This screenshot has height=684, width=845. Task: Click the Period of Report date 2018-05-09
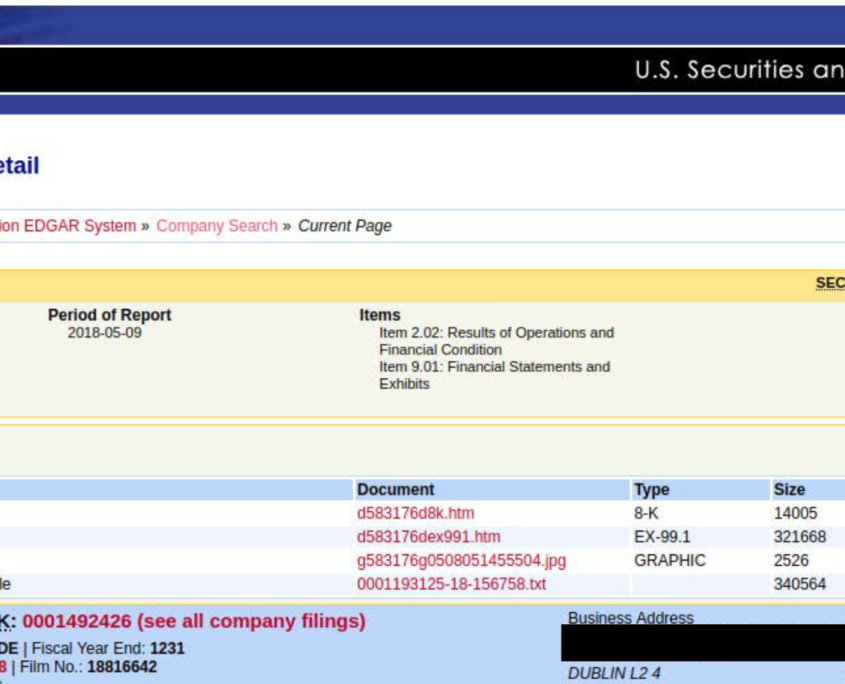(x=105, y=333)
